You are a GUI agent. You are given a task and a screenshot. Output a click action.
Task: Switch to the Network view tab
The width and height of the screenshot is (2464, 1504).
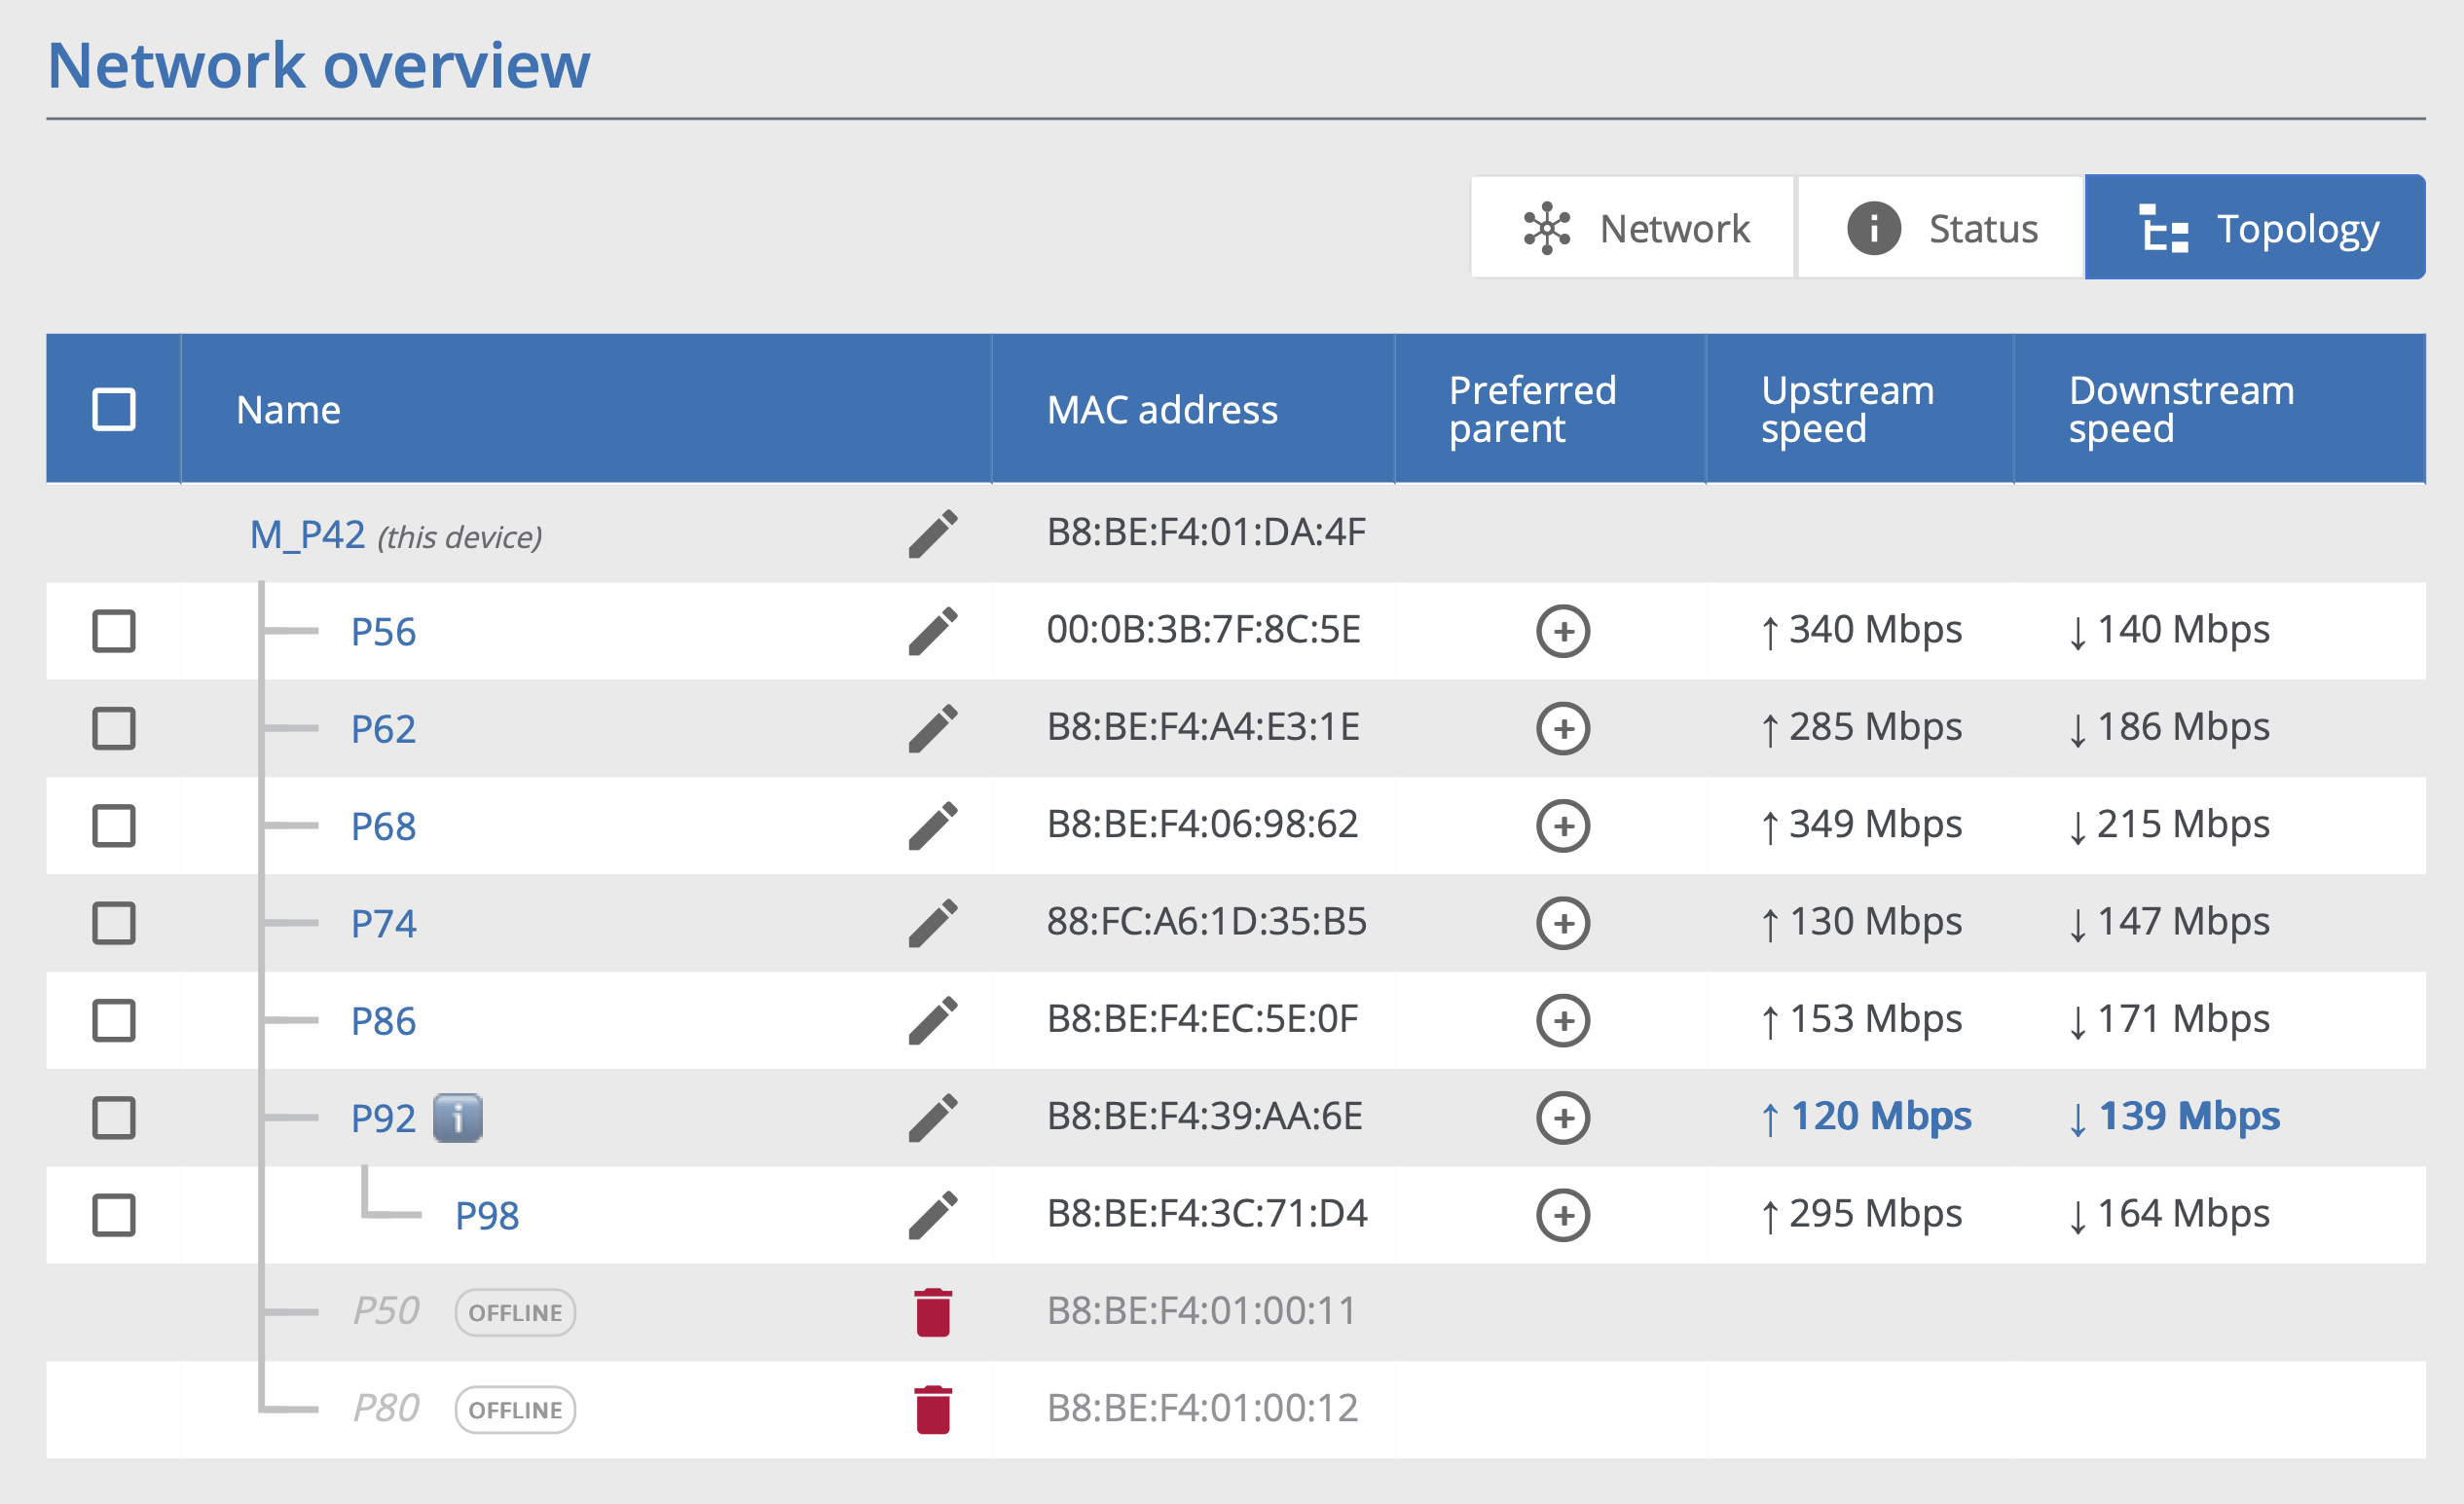tap(1632, 228)
